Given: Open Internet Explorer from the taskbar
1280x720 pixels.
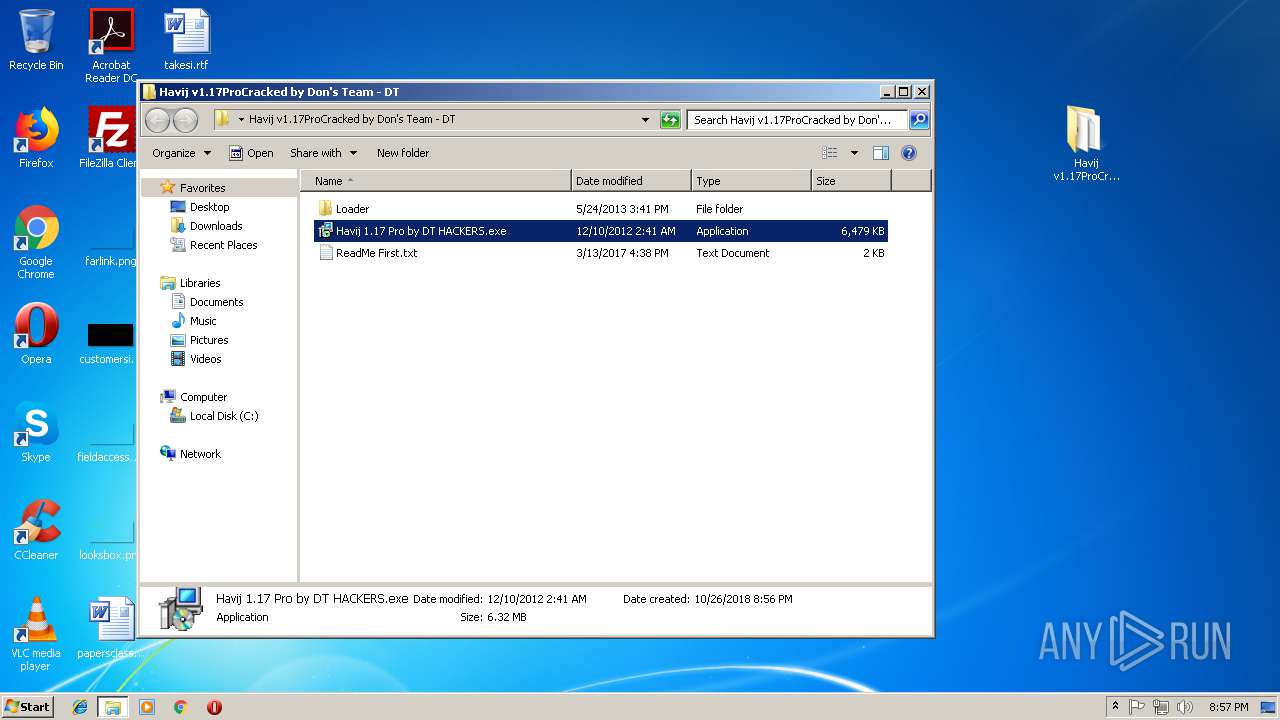Looking at the screenshot, I should [80, 707].
